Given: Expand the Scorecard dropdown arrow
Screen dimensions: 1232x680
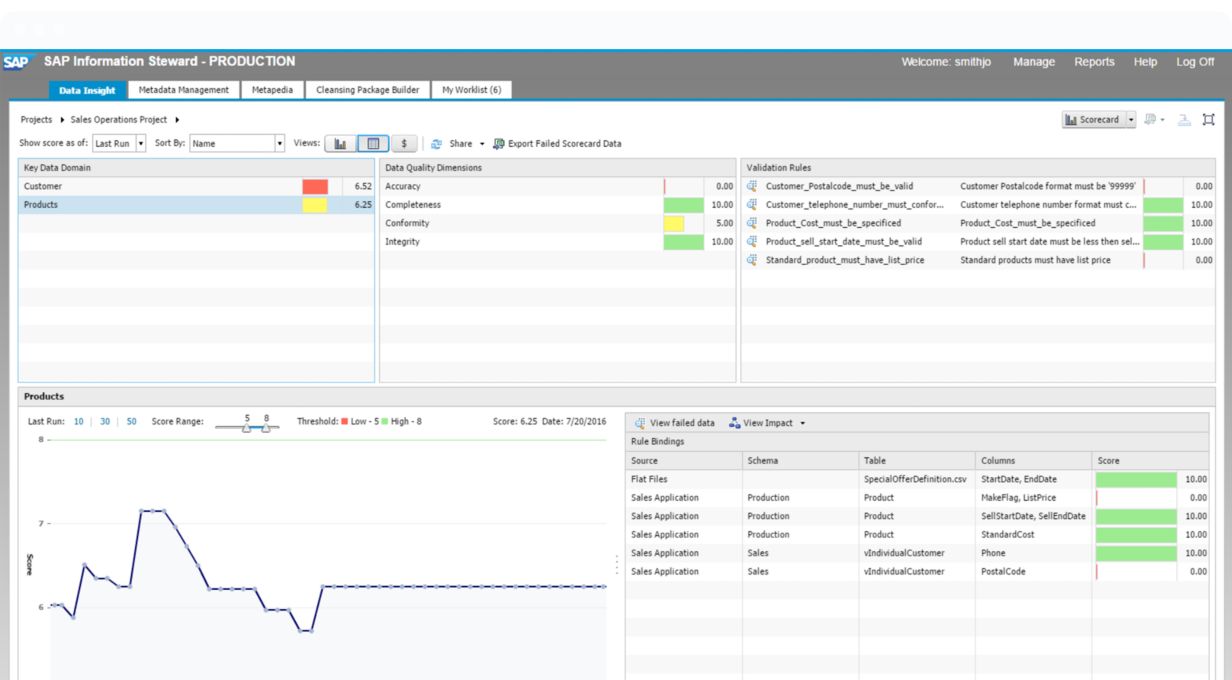Looking at the screenshot, I should (x=1131, y=120).
